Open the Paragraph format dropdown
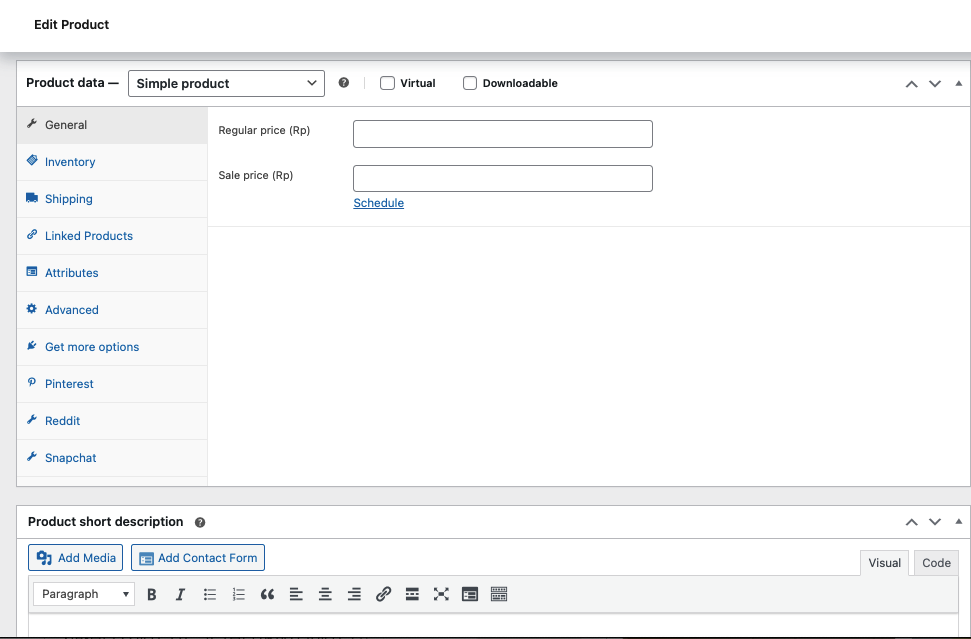Image resolution: width=971 pixels, height=639 pixels. coord(84,594)
